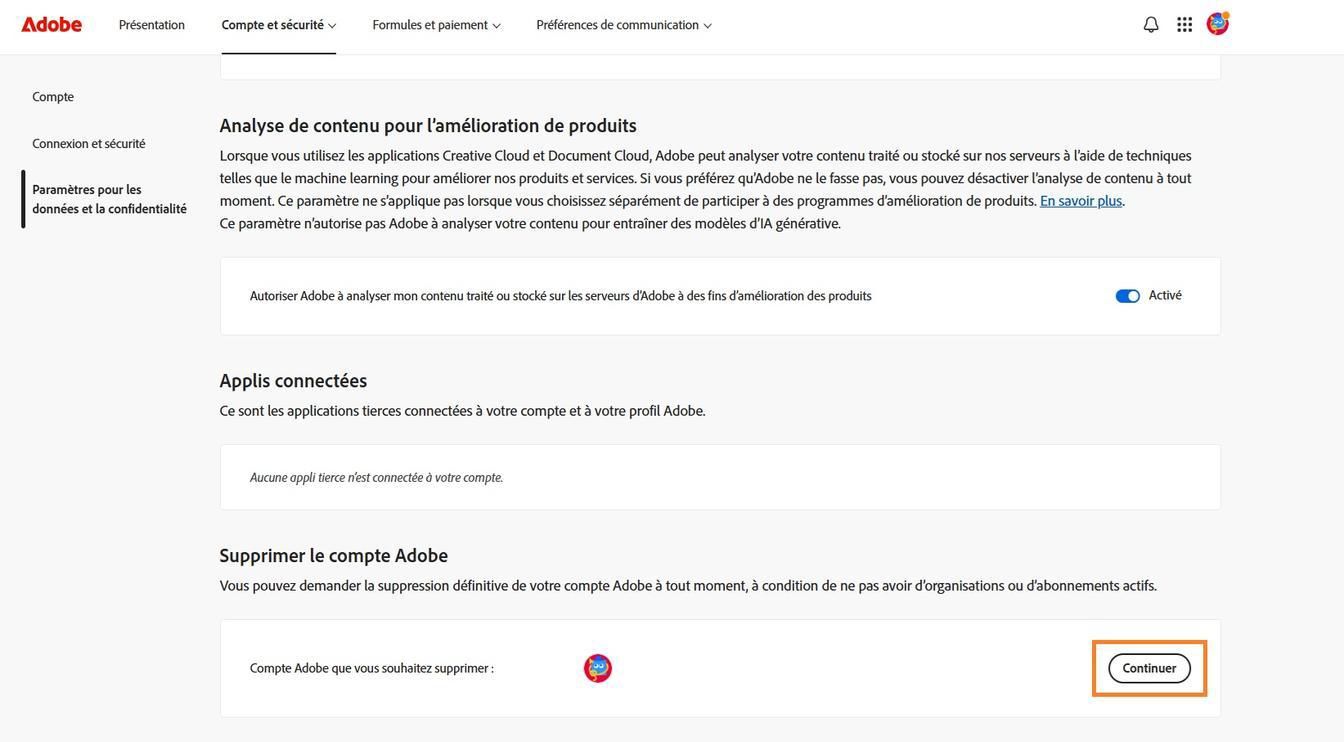Open the profile avatar menu
Screen dimensions: 1344x742
(x=1217, y=23)
